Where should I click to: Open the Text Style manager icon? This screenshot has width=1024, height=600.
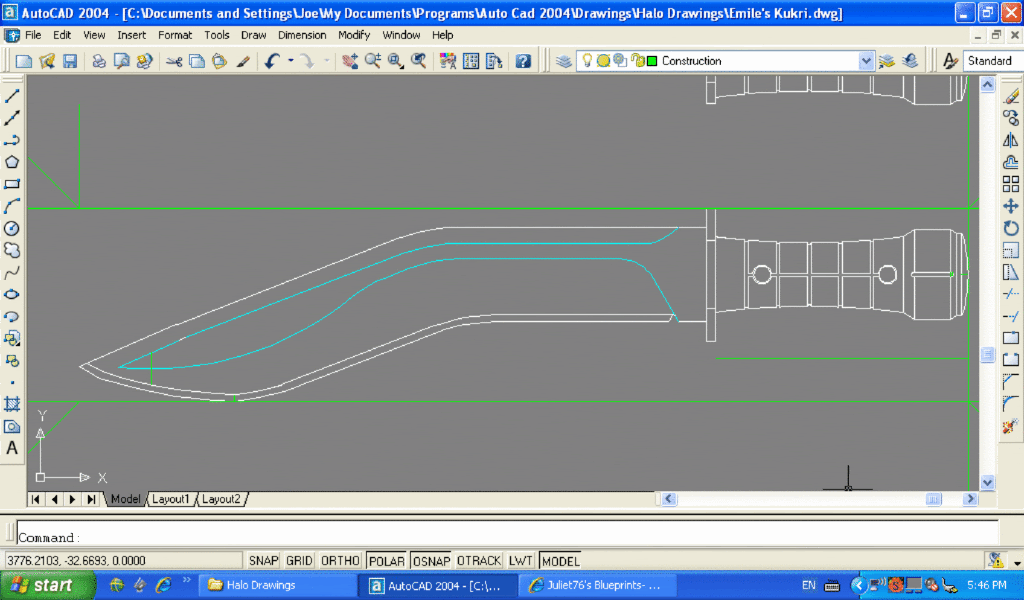pos(950,61)
